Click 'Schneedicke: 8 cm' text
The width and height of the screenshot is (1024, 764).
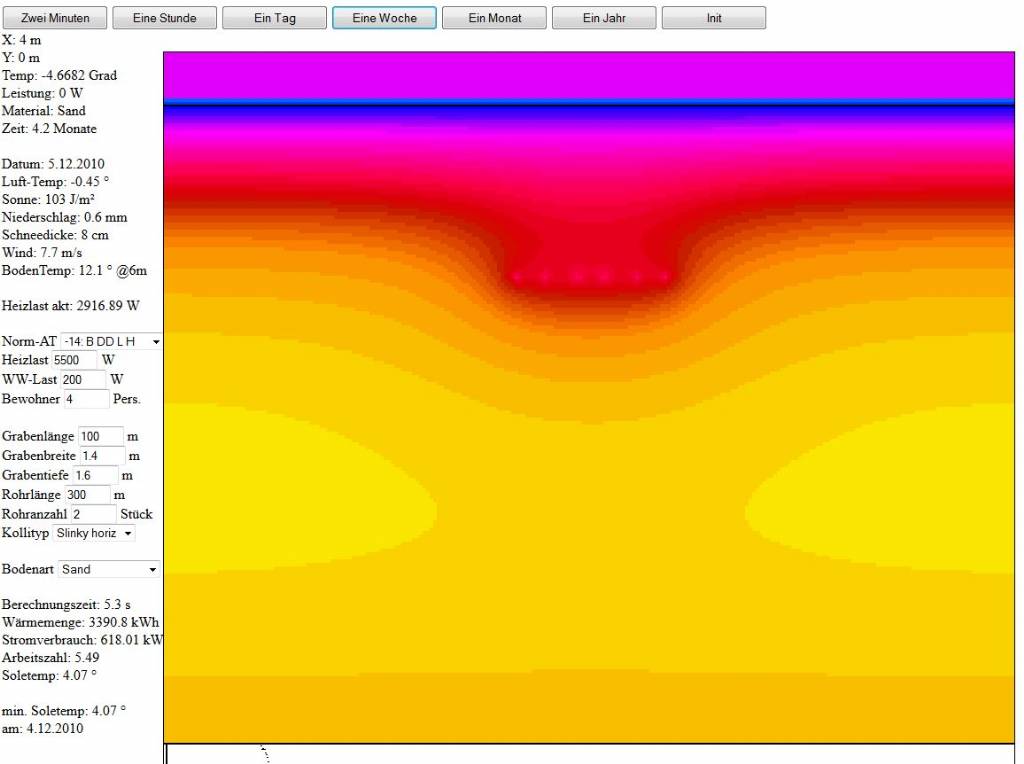(x=55, y=234)
